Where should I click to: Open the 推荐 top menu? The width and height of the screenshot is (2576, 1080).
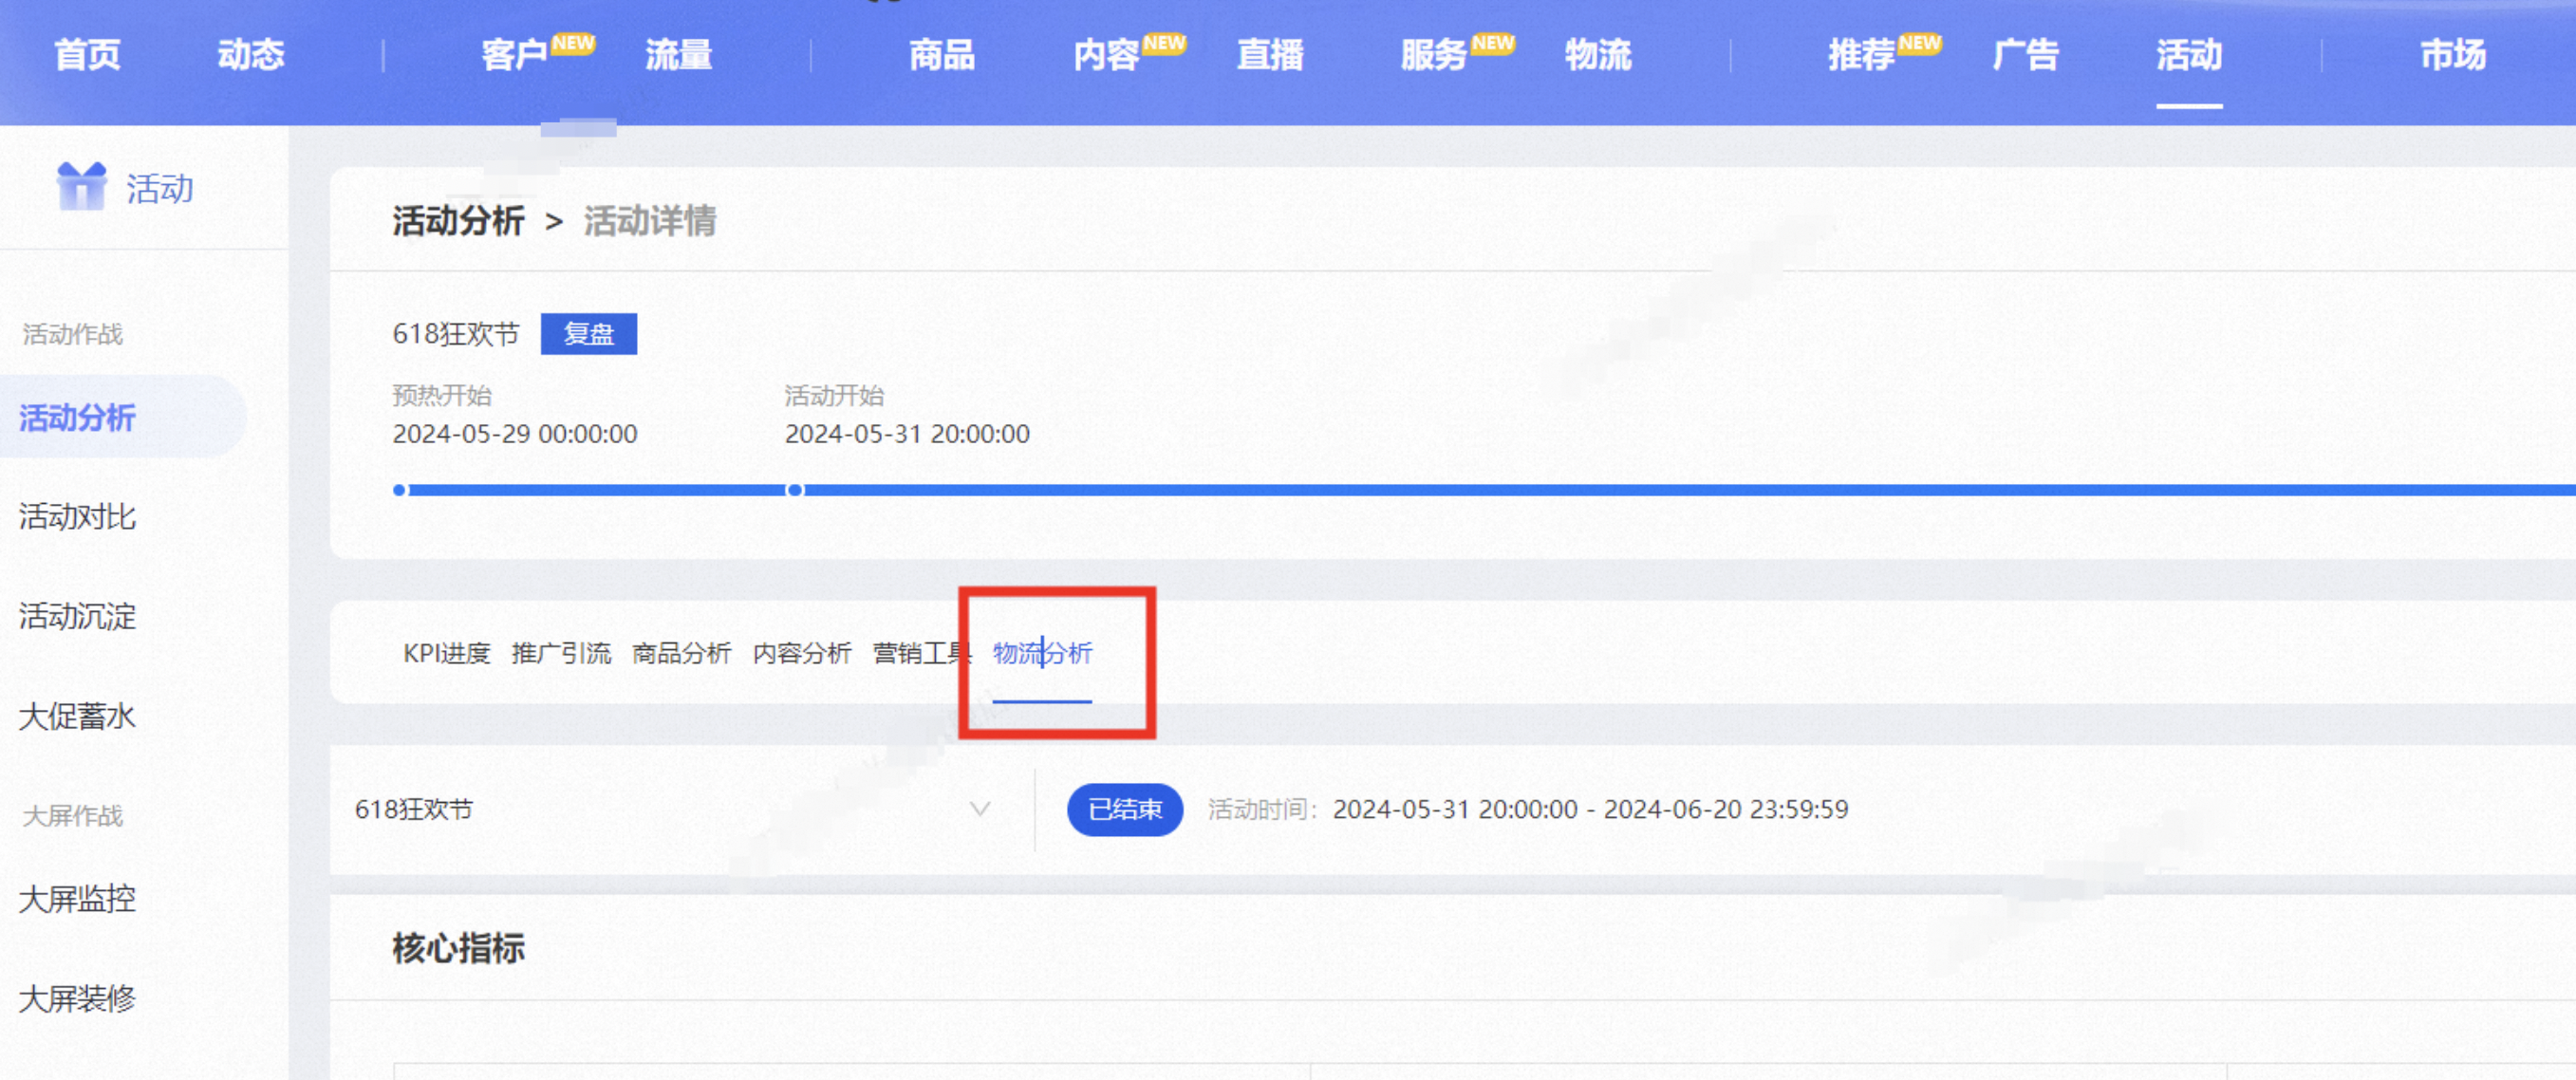coord(1862,55)
